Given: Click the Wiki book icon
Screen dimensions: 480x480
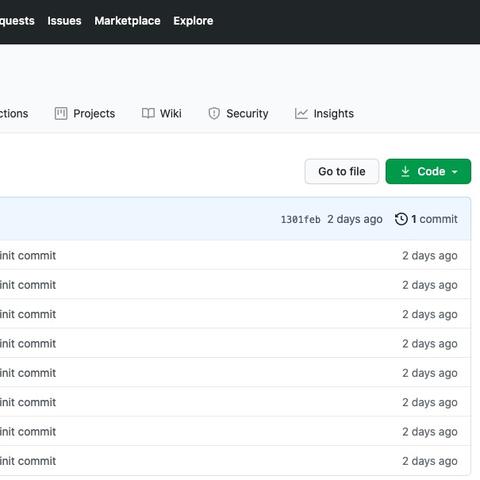Looking at the screenshot, I should point(148,113).
